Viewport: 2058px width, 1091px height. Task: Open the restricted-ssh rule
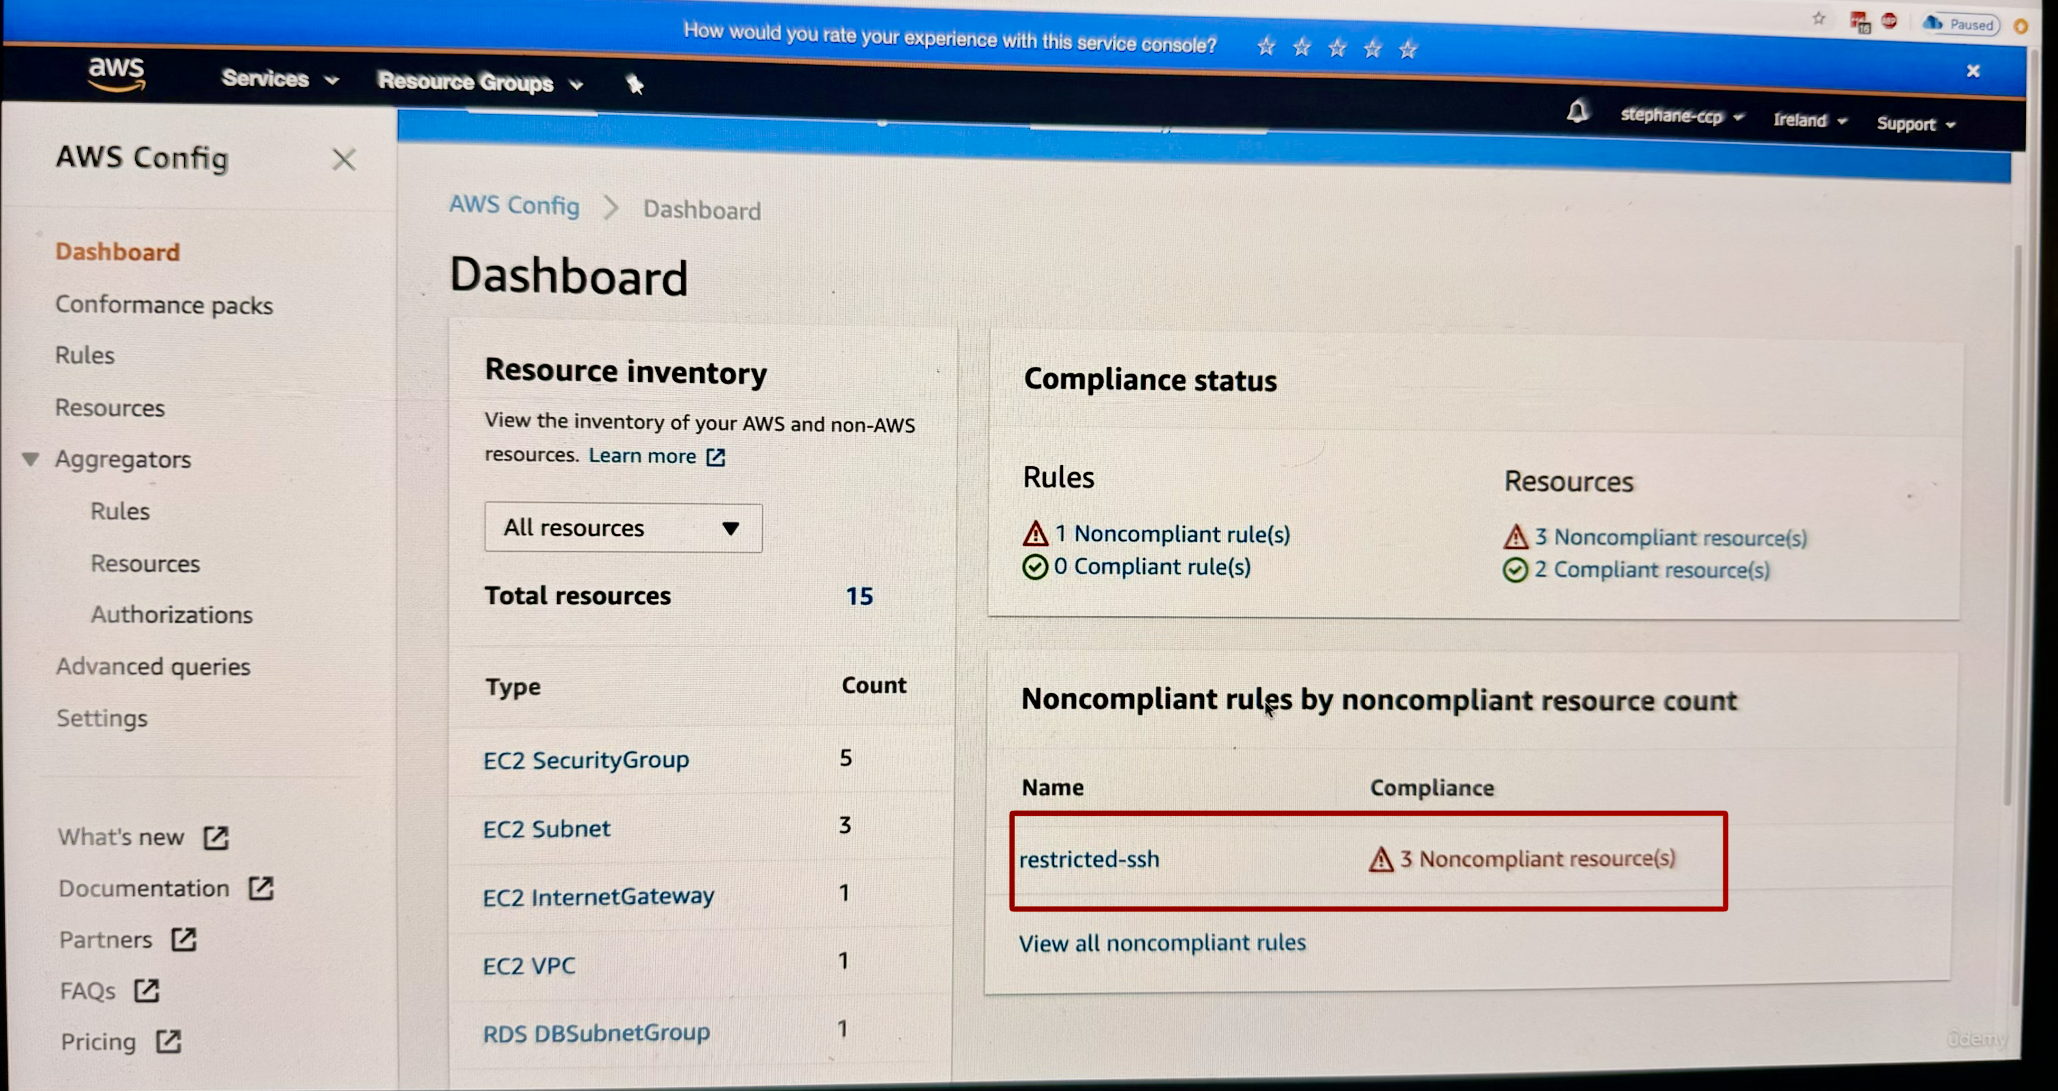click(x=1089, y=859)
